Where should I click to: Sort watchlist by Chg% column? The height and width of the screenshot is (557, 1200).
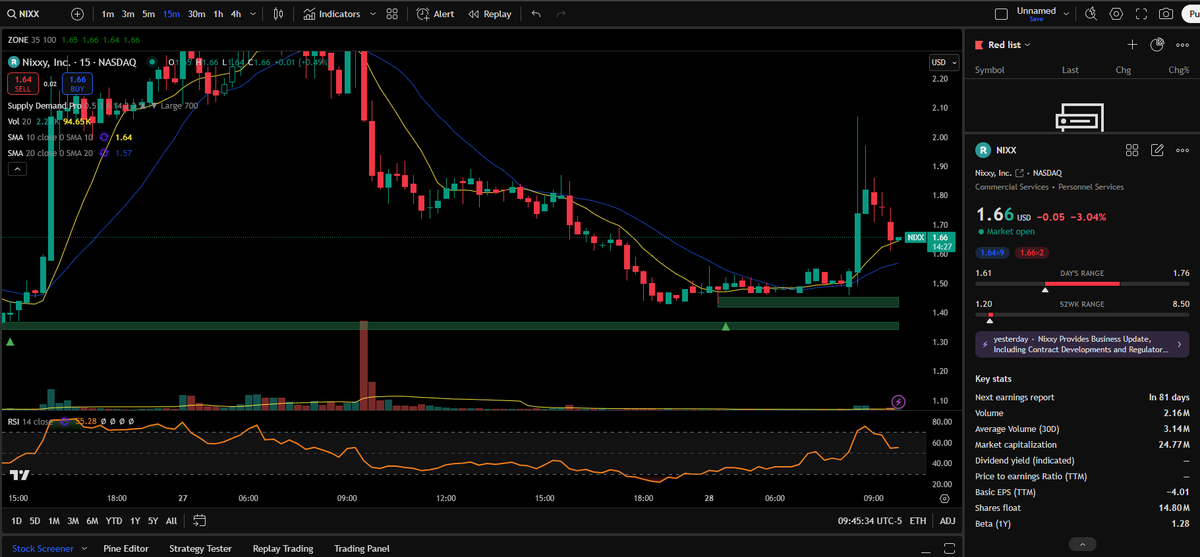tap(1179, 70)
